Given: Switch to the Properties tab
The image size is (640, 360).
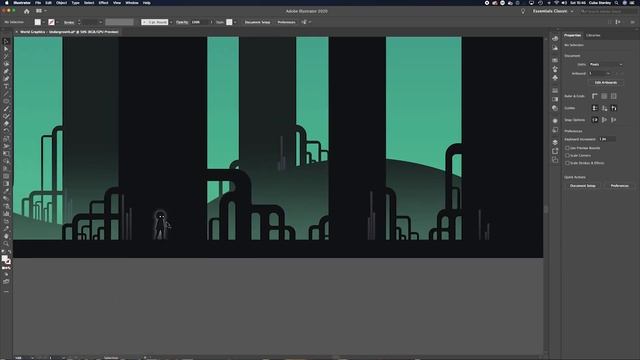Looking at the screenshot, I should pyautogui.click(x=572, y=36).
